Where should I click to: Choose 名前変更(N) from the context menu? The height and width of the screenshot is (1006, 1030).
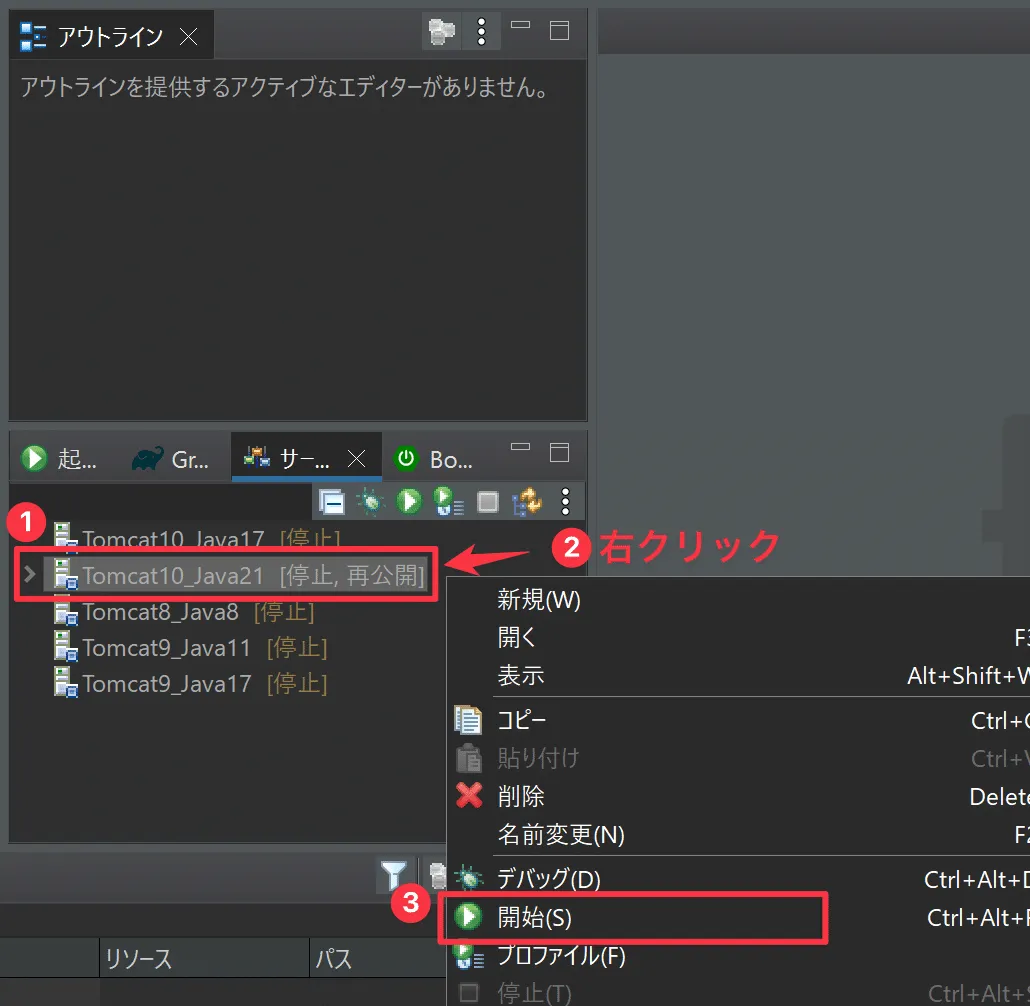738,835
